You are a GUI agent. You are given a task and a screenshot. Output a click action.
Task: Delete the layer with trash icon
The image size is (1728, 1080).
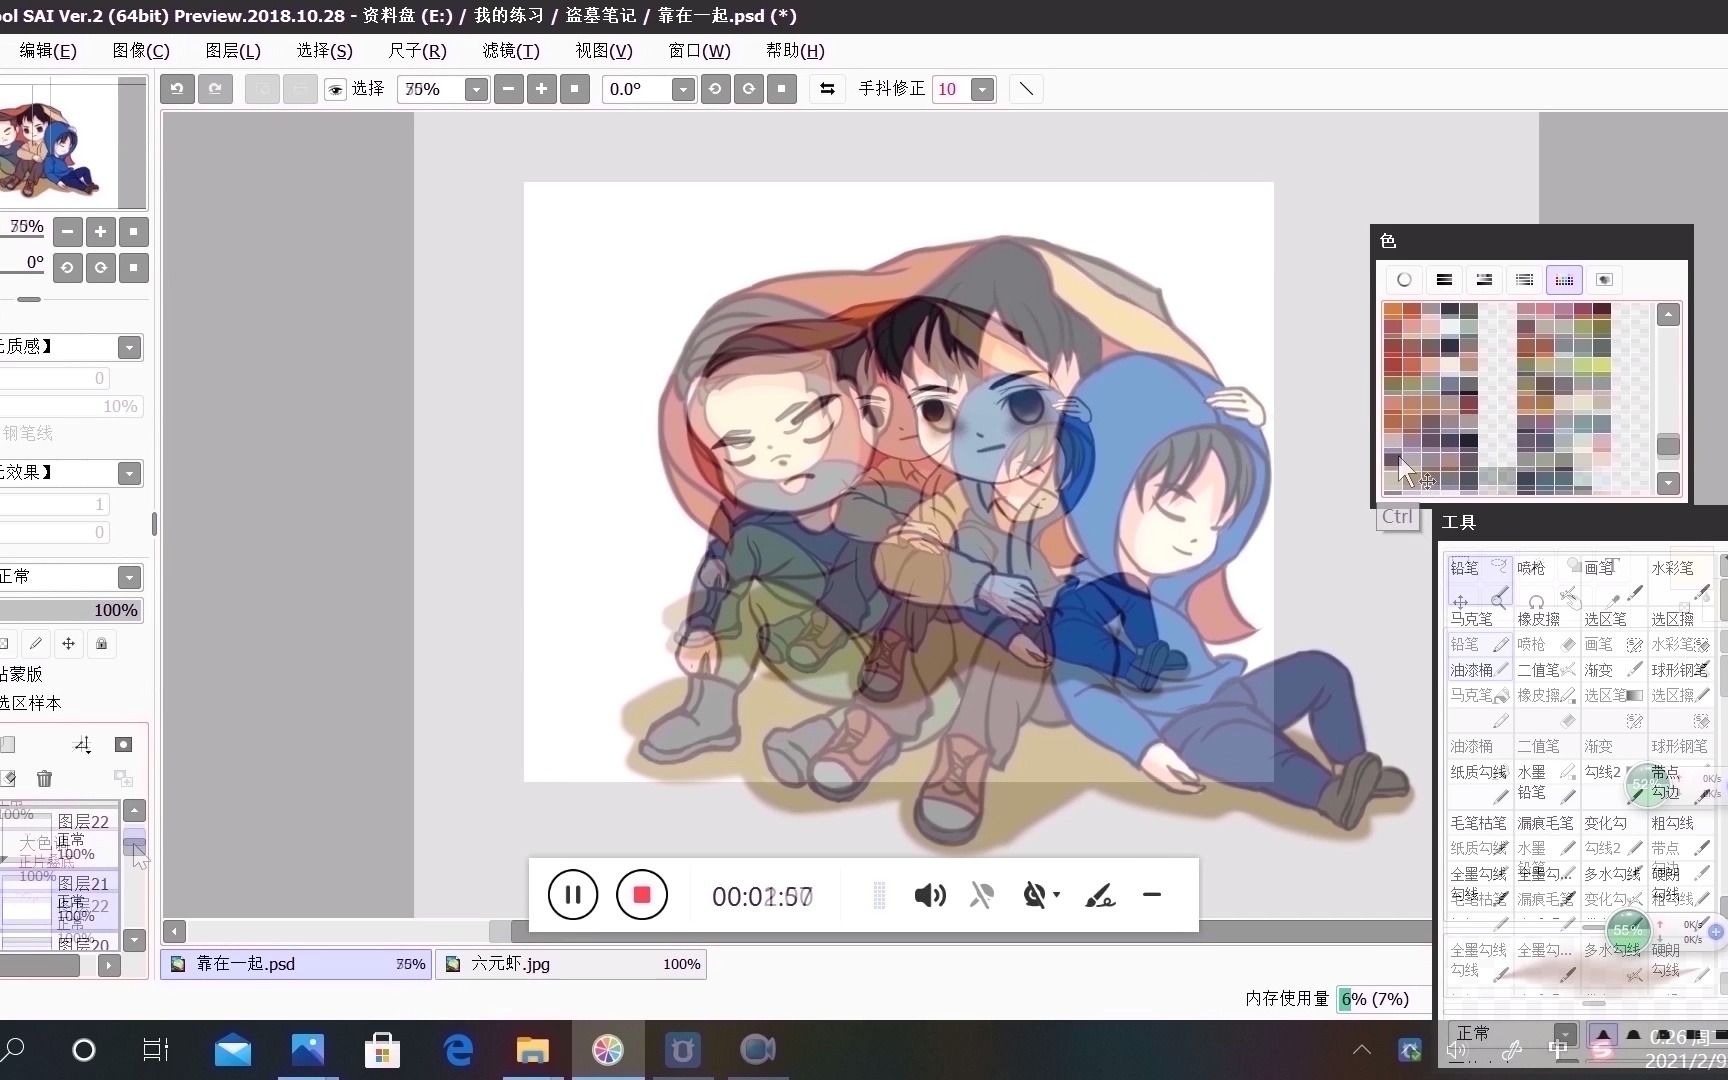tap(44, 778)
